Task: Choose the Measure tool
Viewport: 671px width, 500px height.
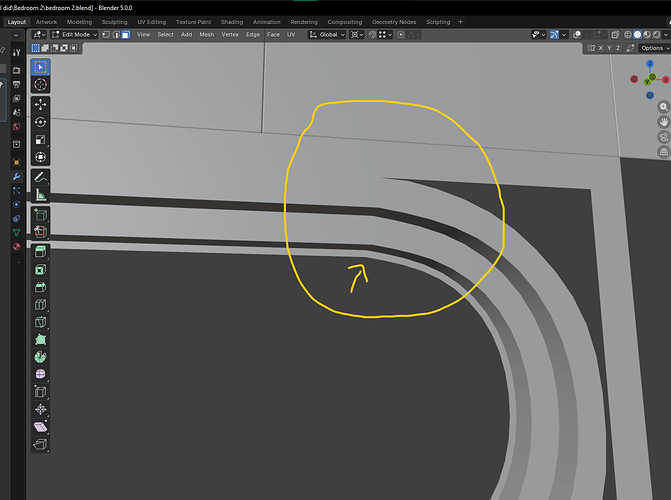Action: (x=41, y=195)
